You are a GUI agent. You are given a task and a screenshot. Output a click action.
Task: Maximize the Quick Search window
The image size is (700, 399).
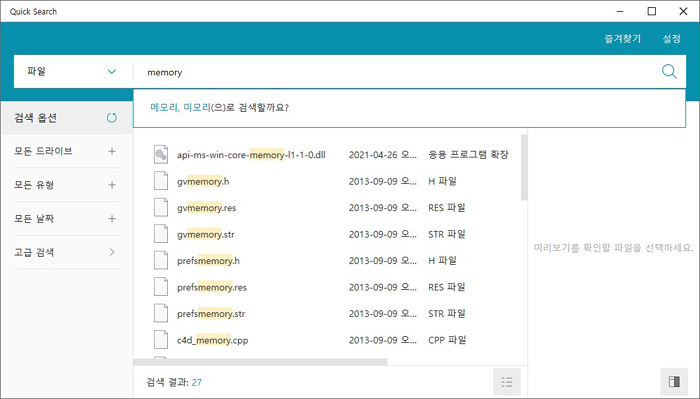(x=652, y=11)
